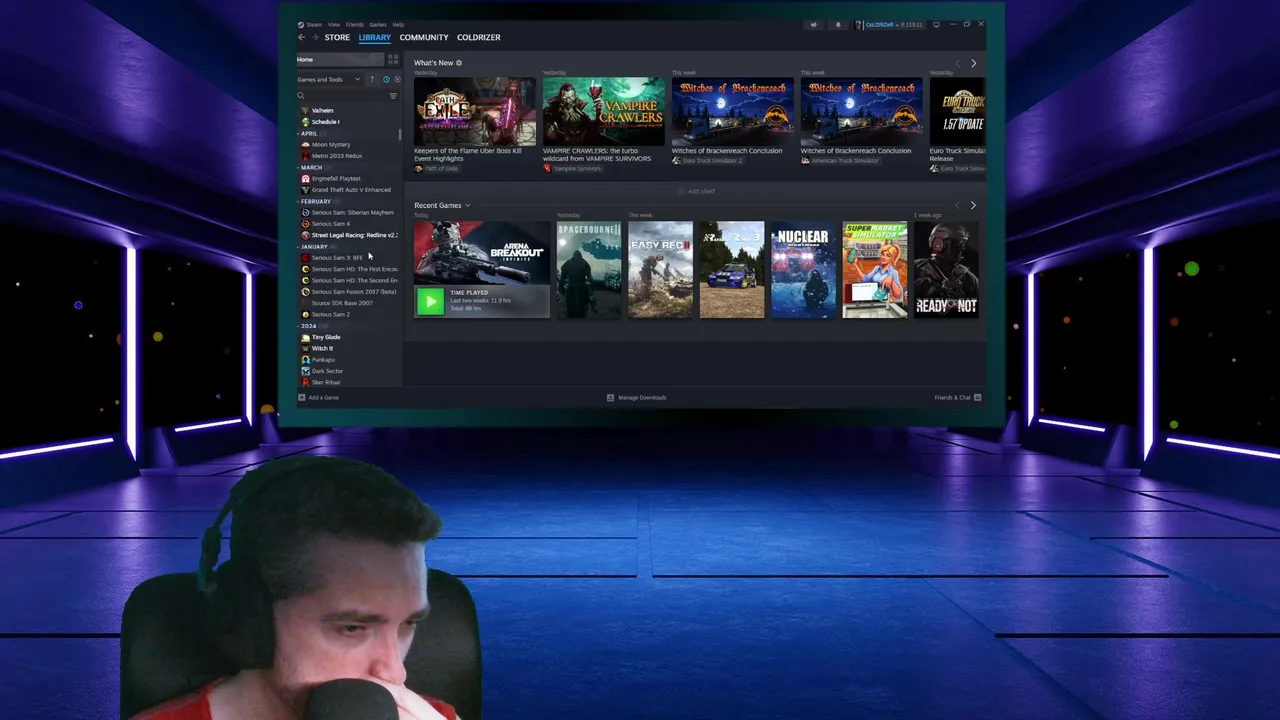
Task: Open the Games menu
Action: click(378, 24)
